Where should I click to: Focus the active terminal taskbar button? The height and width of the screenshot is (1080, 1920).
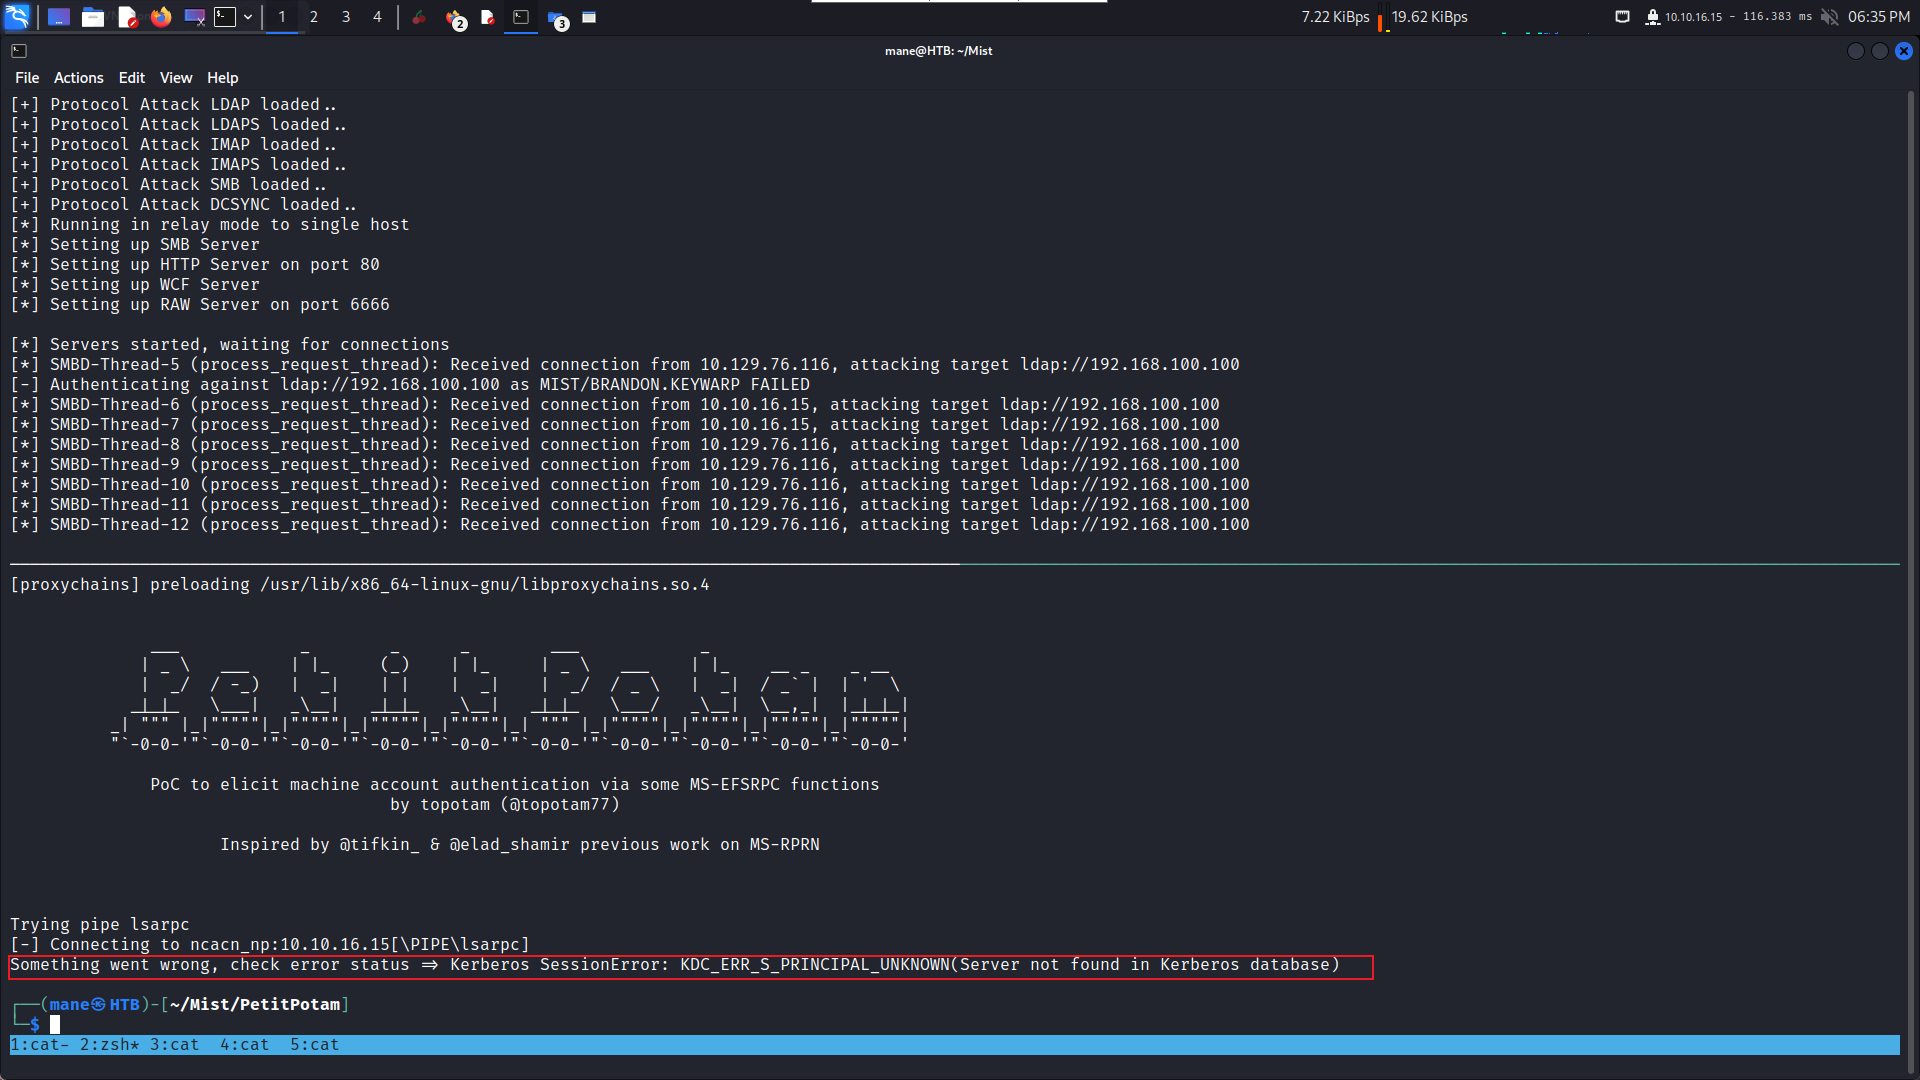coord(521,17)
